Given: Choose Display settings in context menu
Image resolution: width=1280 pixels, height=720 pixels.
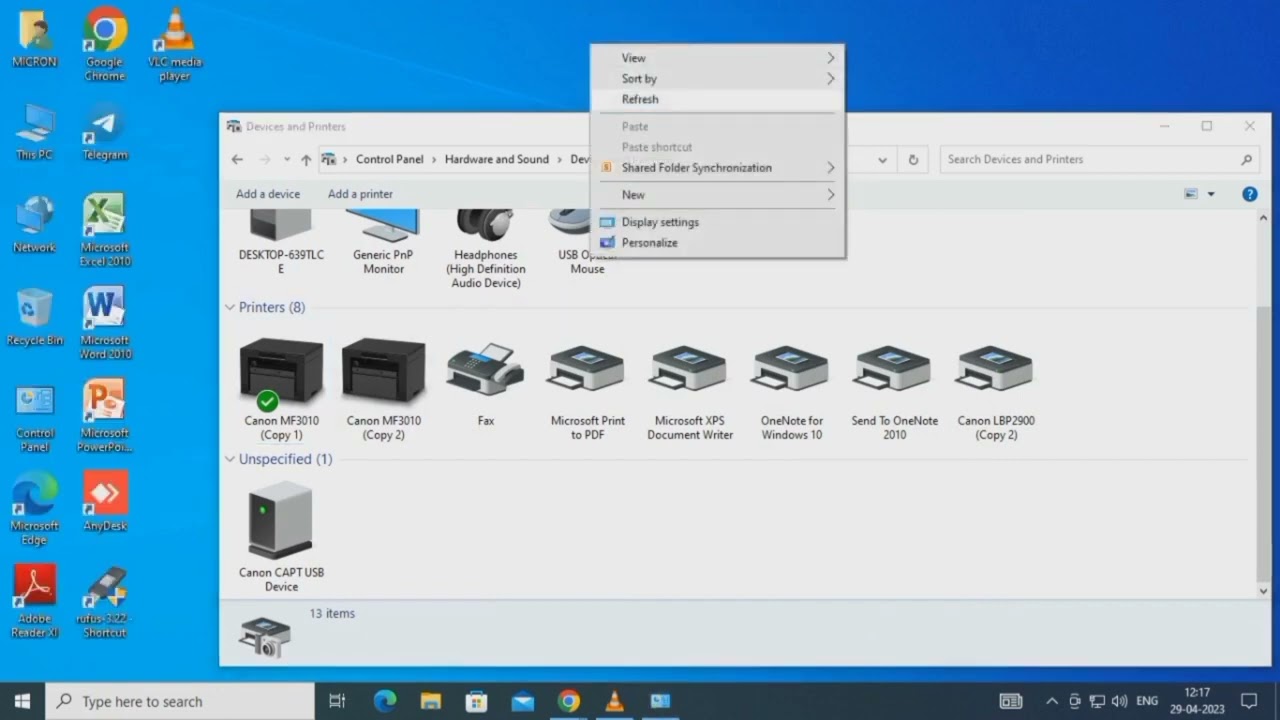Looking at the screenshot, I should click(717, 222).
